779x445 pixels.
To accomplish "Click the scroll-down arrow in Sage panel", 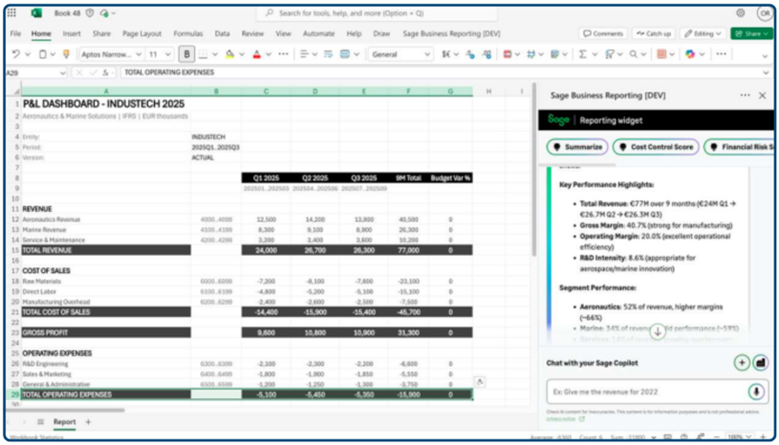I will 657,331.
